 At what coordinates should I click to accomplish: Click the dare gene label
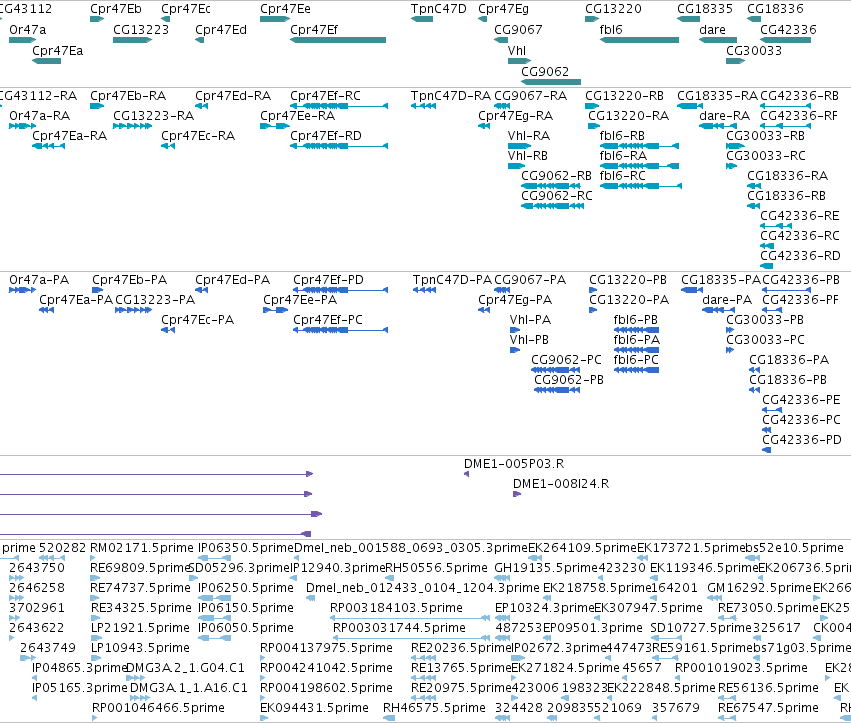[x=712, y=30]
